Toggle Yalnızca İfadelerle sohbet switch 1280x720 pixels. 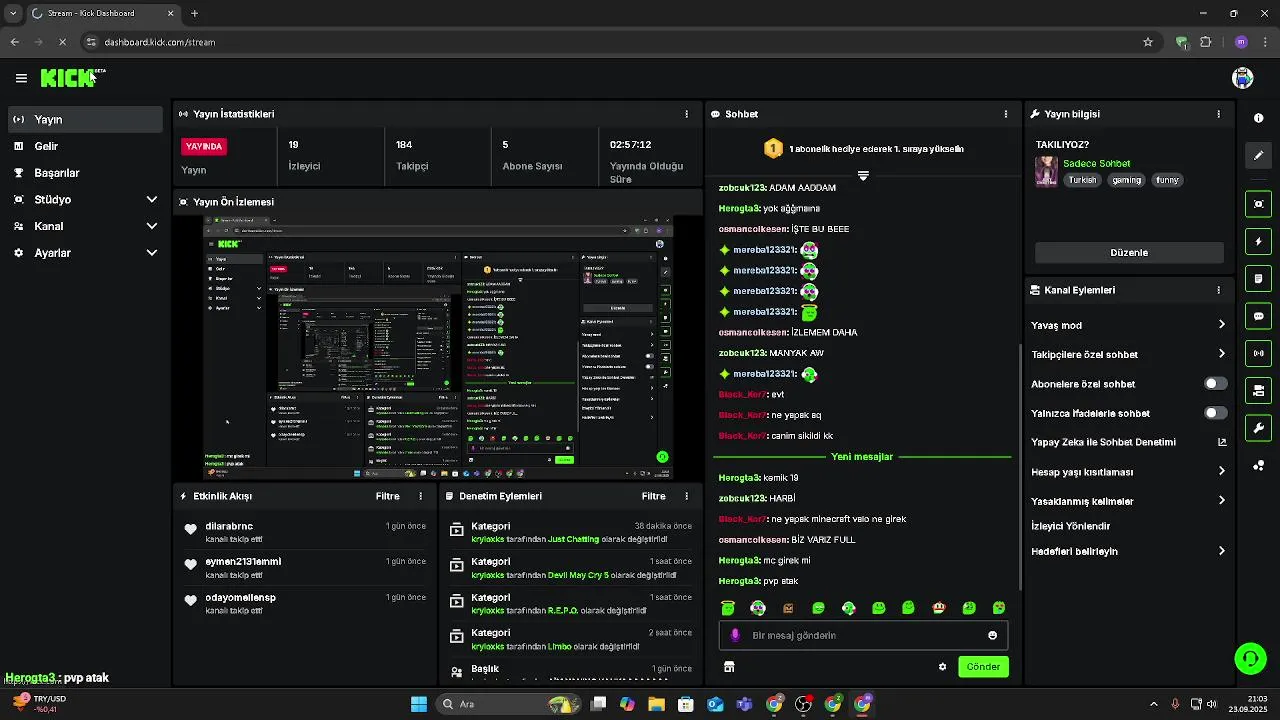pos(1215,413)
